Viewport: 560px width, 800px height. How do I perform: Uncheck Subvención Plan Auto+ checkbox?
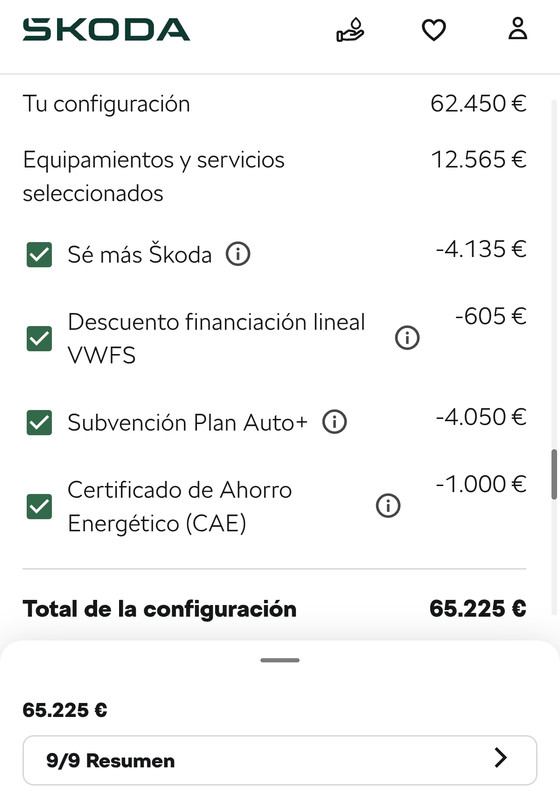(x=39, y=422)
